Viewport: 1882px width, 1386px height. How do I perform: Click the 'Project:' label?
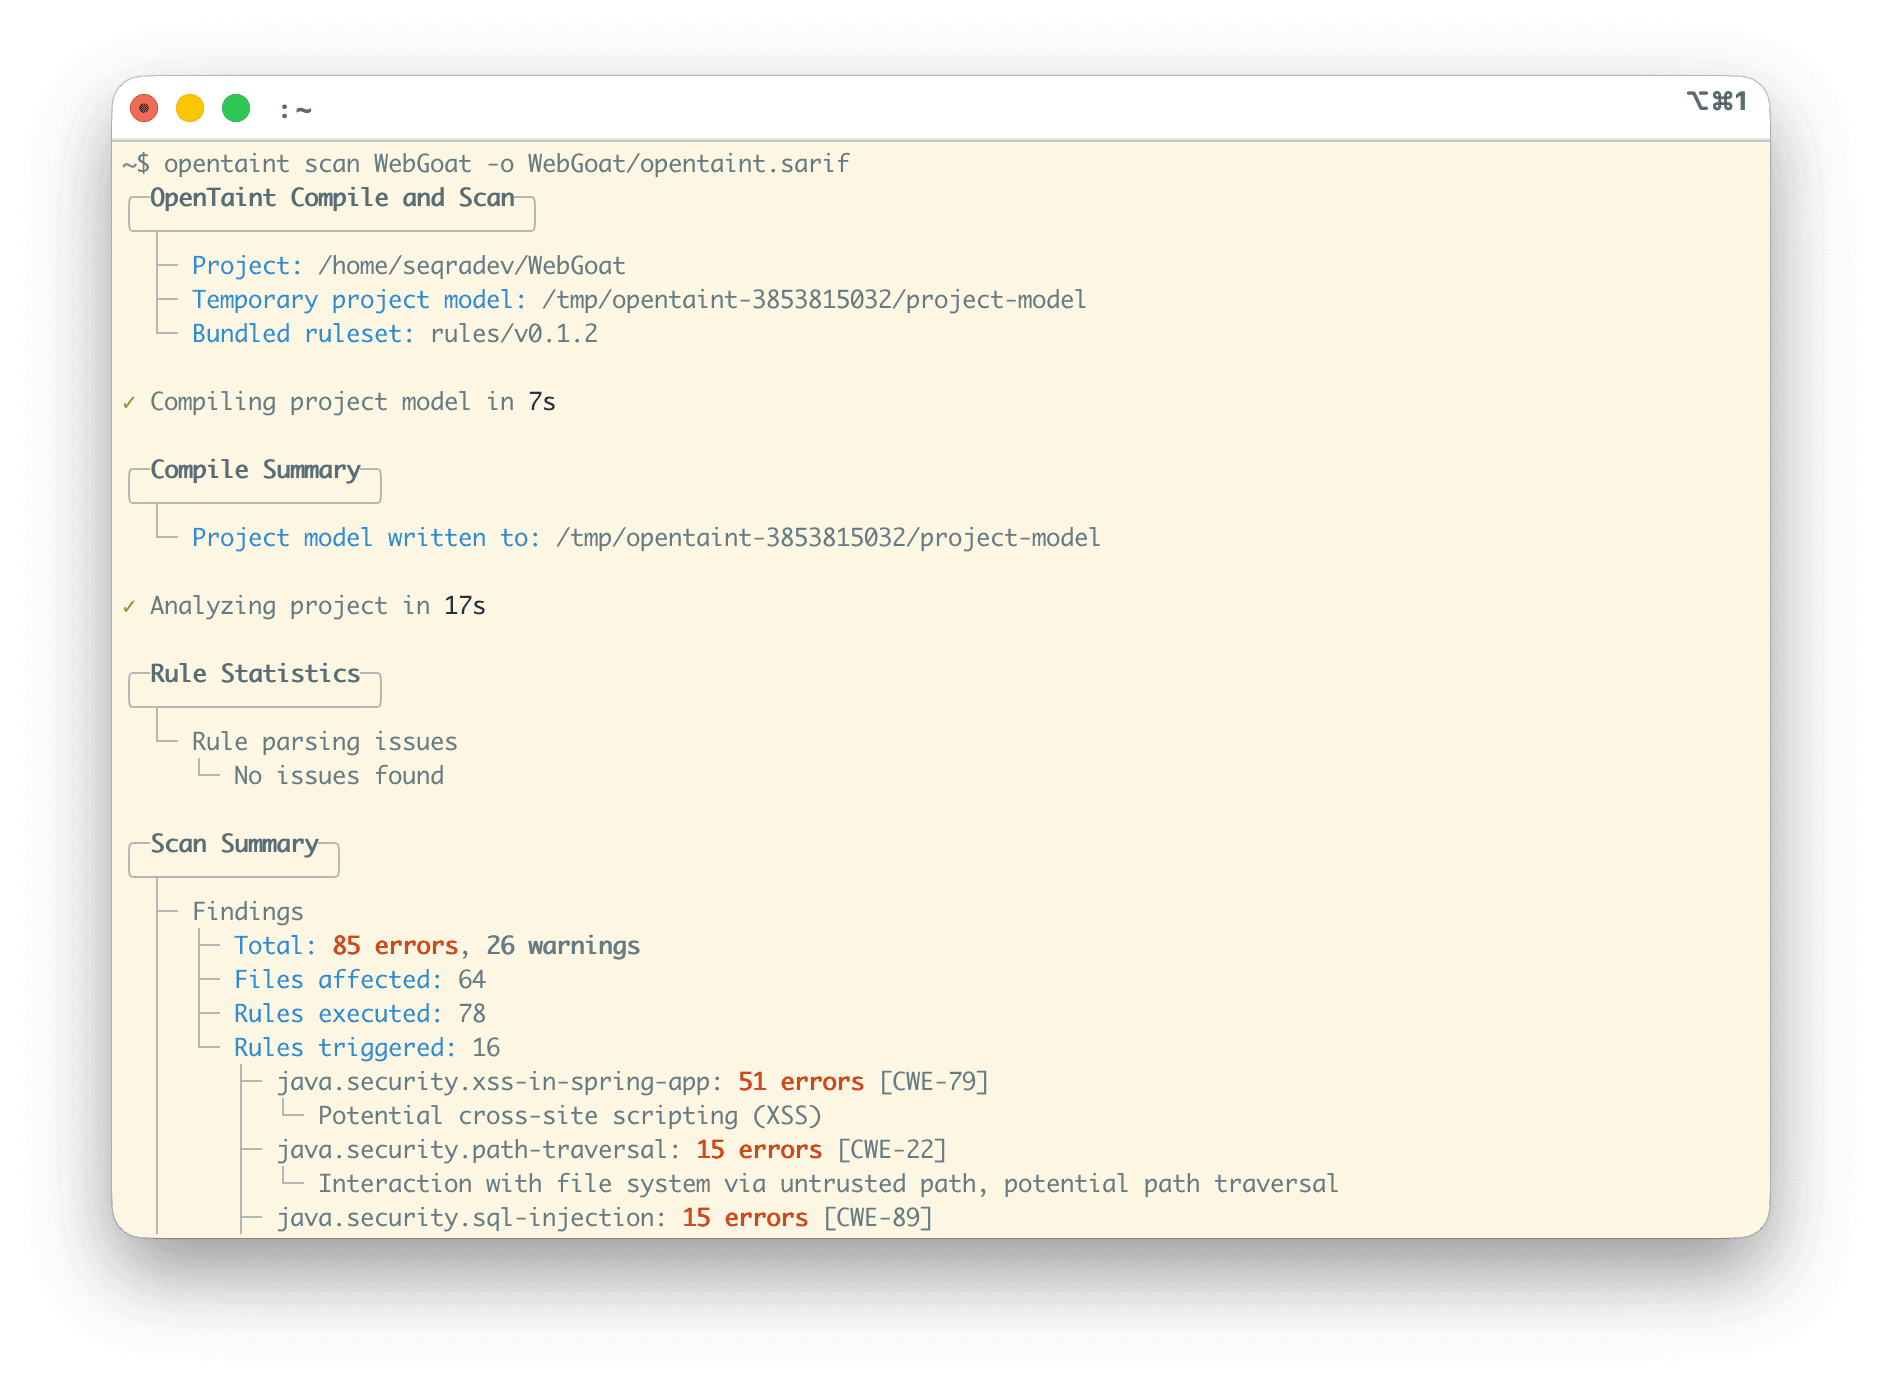tap(247, 266)
